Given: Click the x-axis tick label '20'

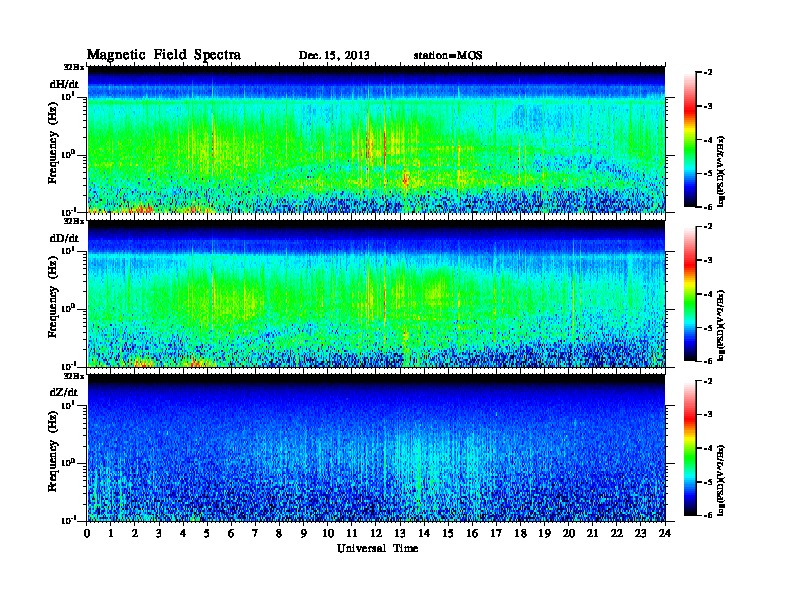Looking at the screenshot, I should (568, 533).
